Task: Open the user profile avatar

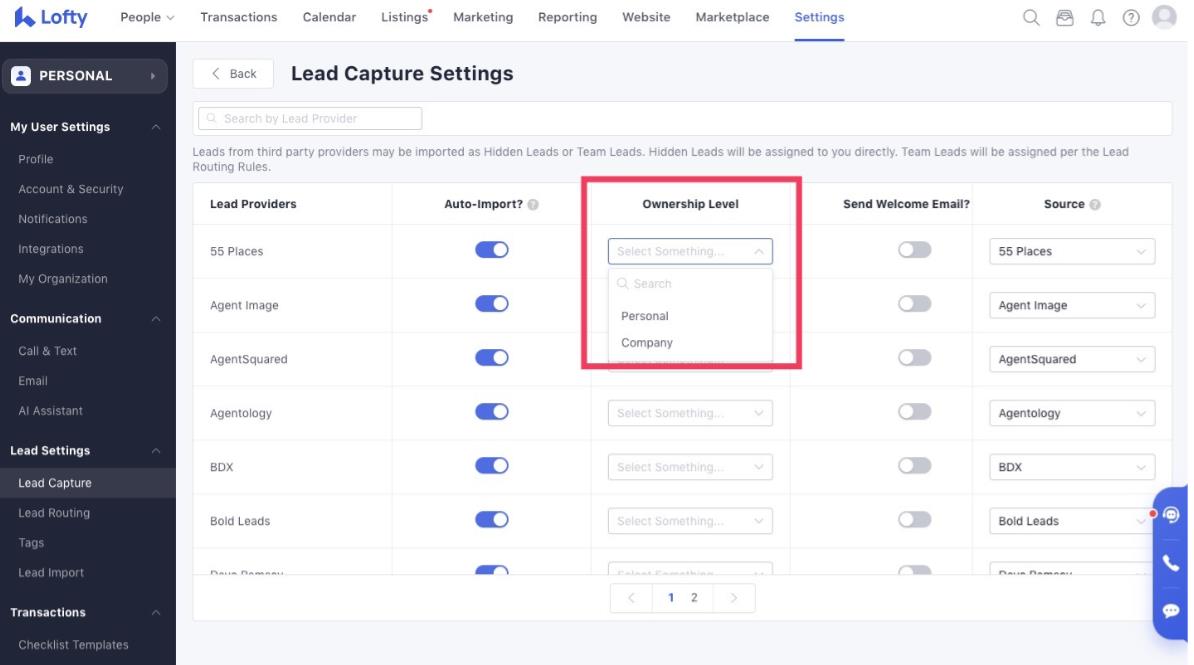Action: 1164,17
